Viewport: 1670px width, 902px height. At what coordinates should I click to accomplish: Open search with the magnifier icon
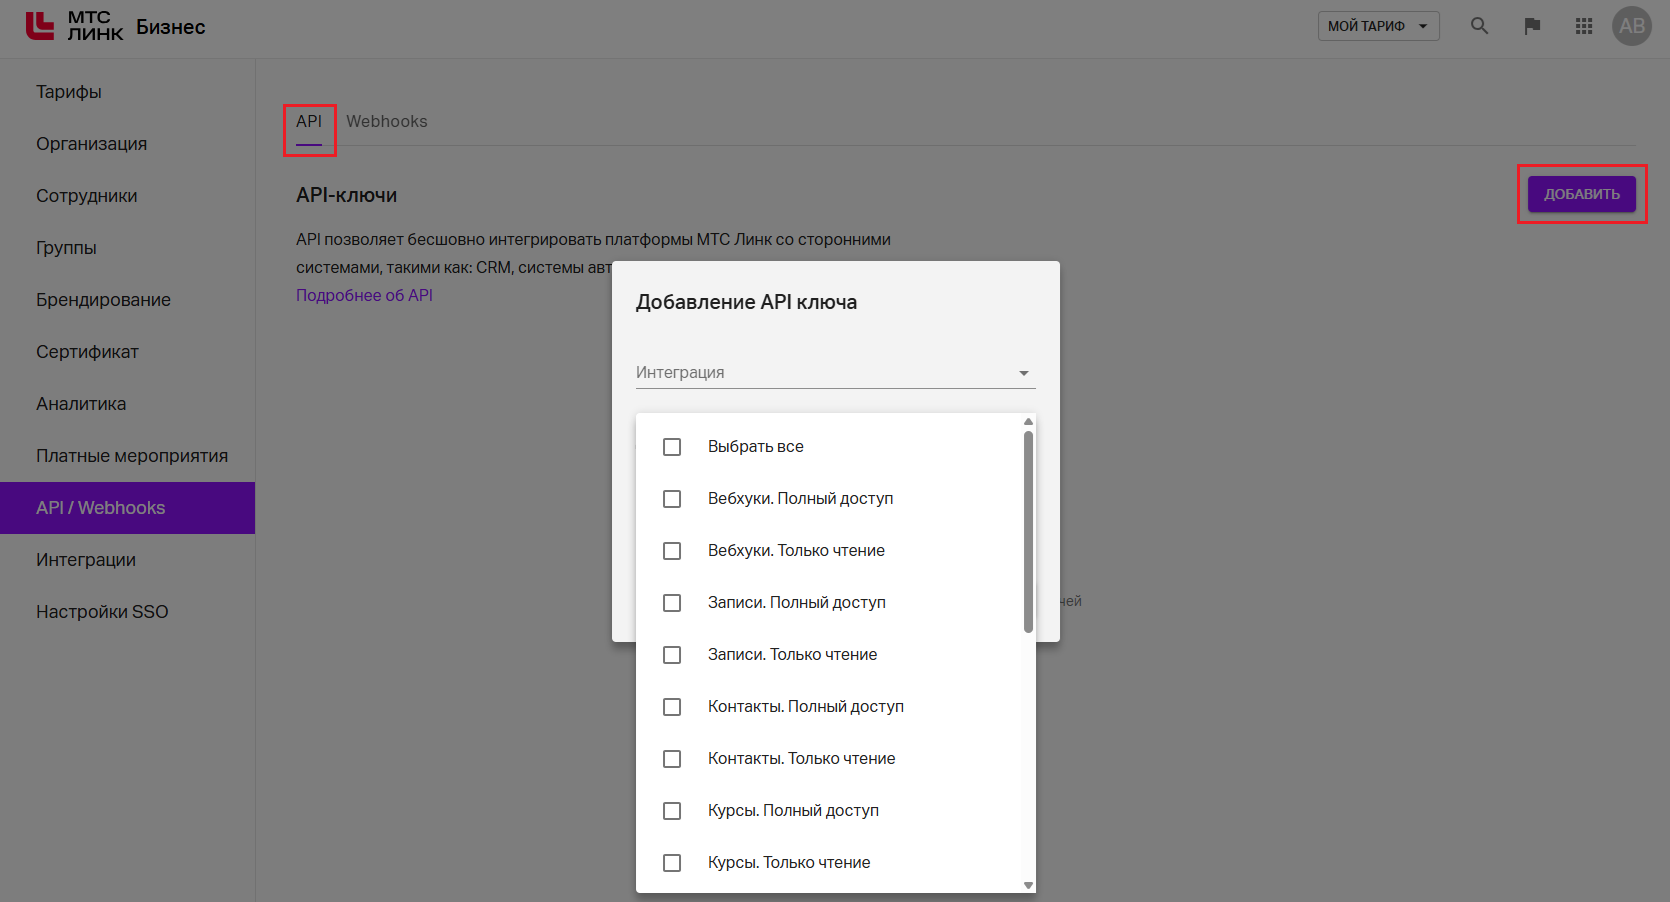pos(1479,26)
